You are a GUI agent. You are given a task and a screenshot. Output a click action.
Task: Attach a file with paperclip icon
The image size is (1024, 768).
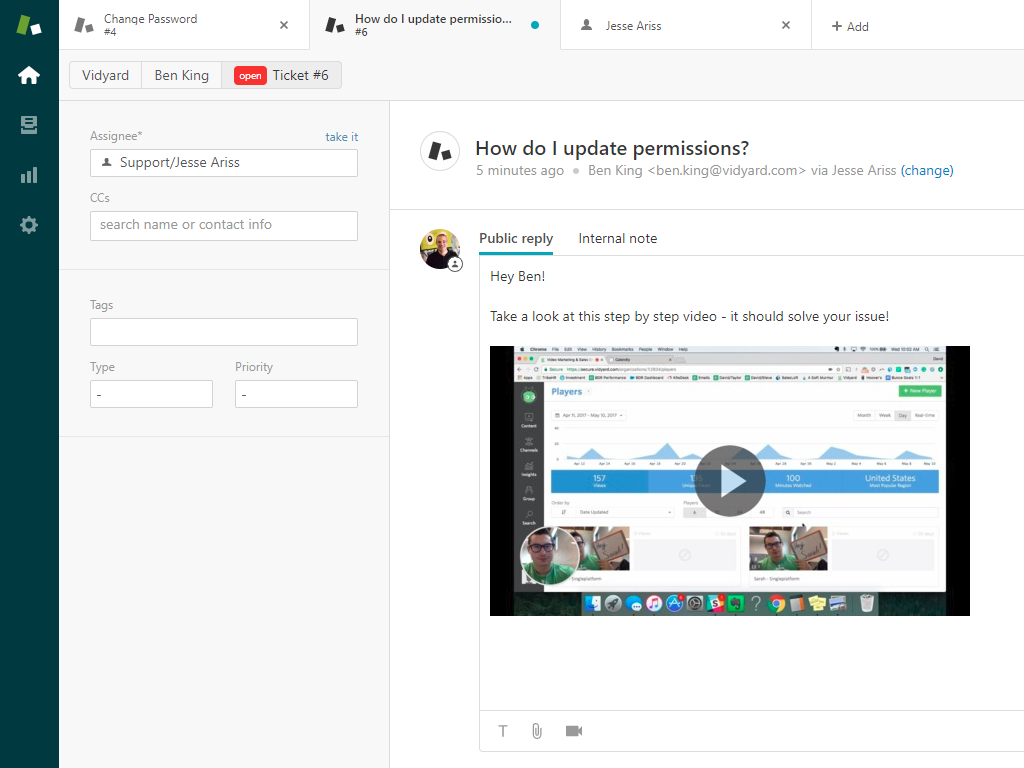(x=537, y=731)
